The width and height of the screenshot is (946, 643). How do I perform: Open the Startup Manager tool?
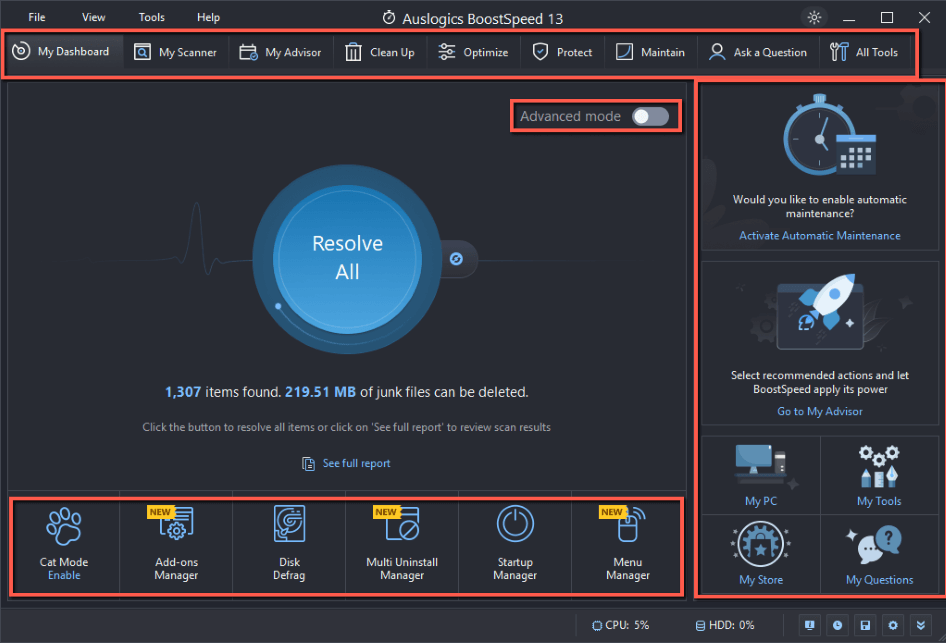515,543
